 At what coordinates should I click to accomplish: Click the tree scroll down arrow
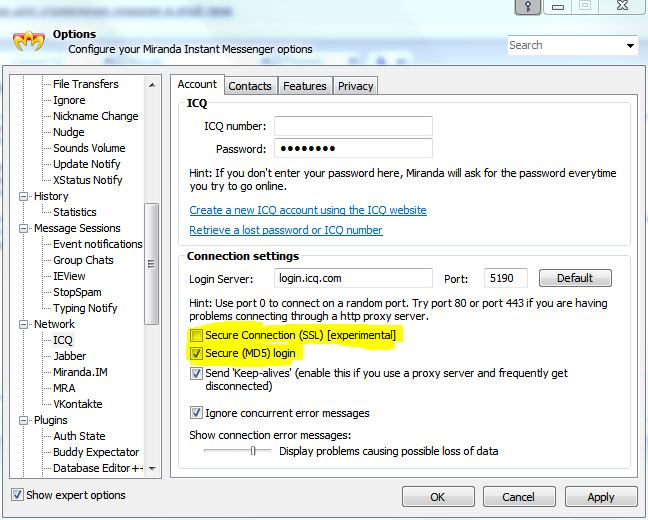[152, 468]
